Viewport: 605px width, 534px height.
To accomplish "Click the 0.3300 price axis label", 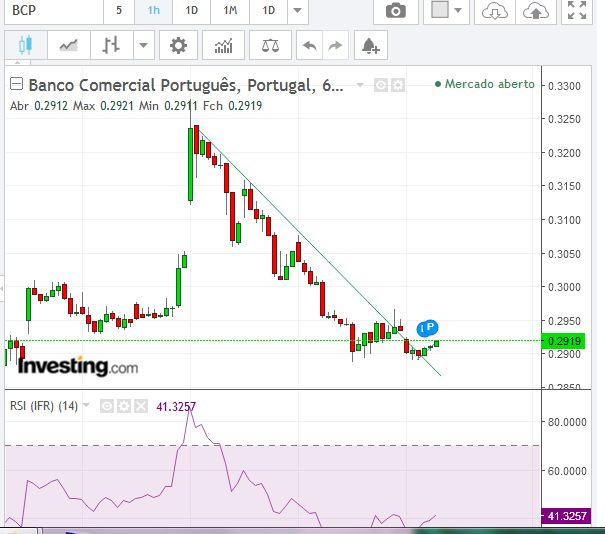I will (564, 86).
